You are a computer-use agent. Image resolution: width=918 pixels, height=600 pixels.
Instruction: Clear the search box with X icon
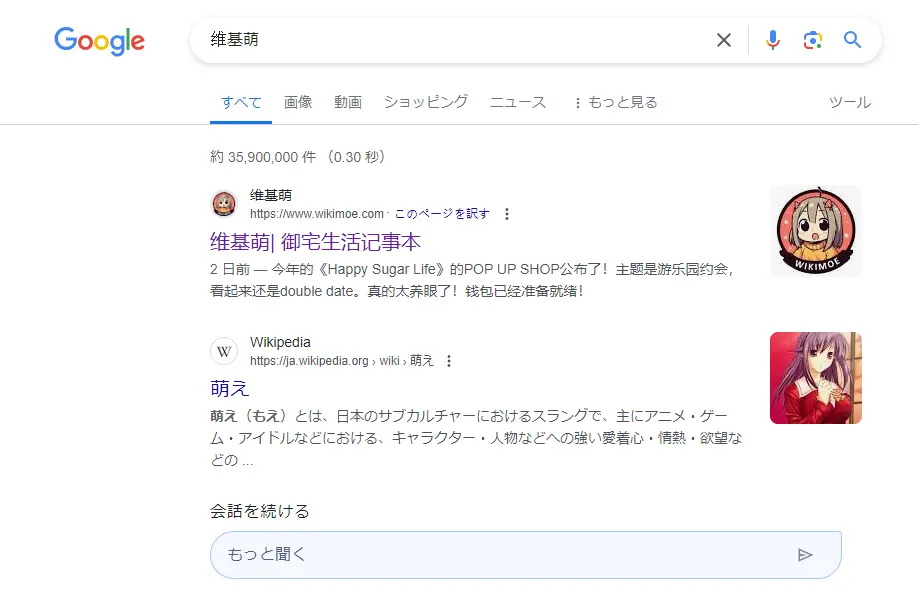723,40
